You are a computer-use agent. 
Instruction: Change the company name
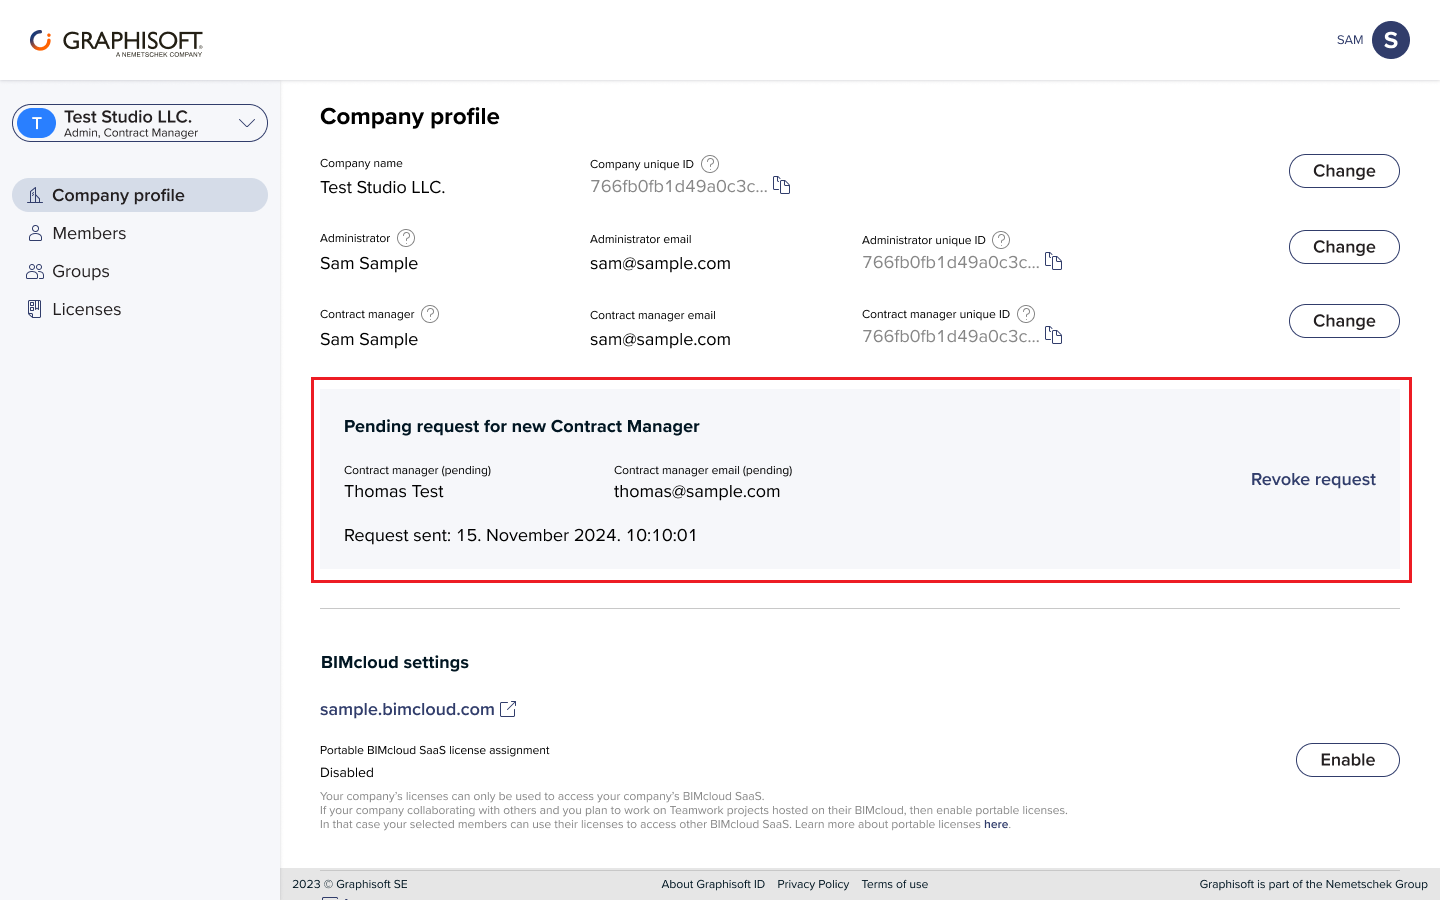[x=1344, y=171]
